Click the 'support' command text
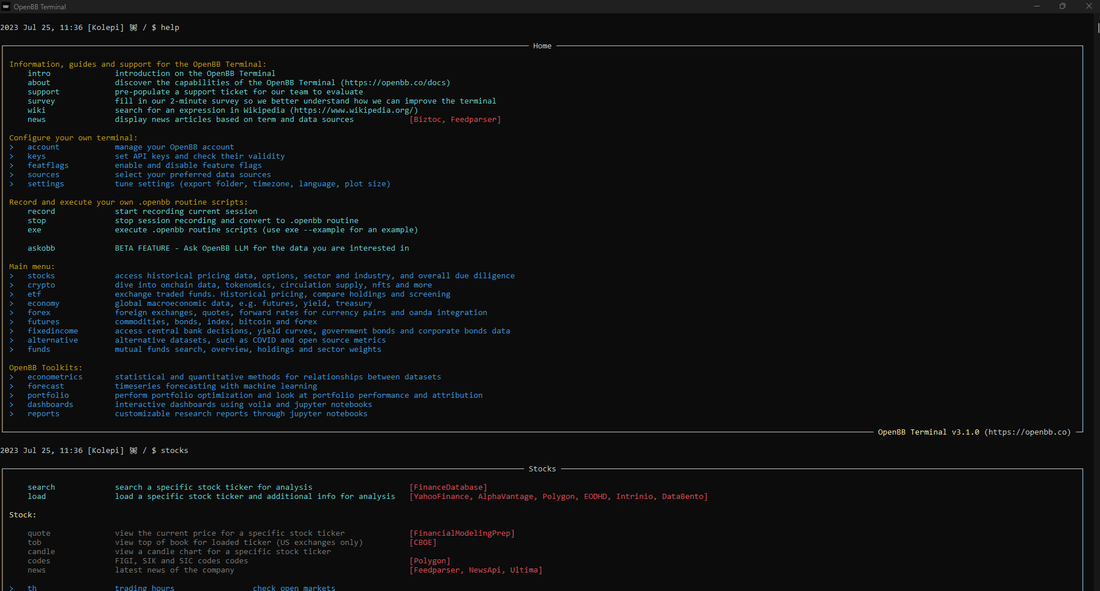 [x=43, y=91]
